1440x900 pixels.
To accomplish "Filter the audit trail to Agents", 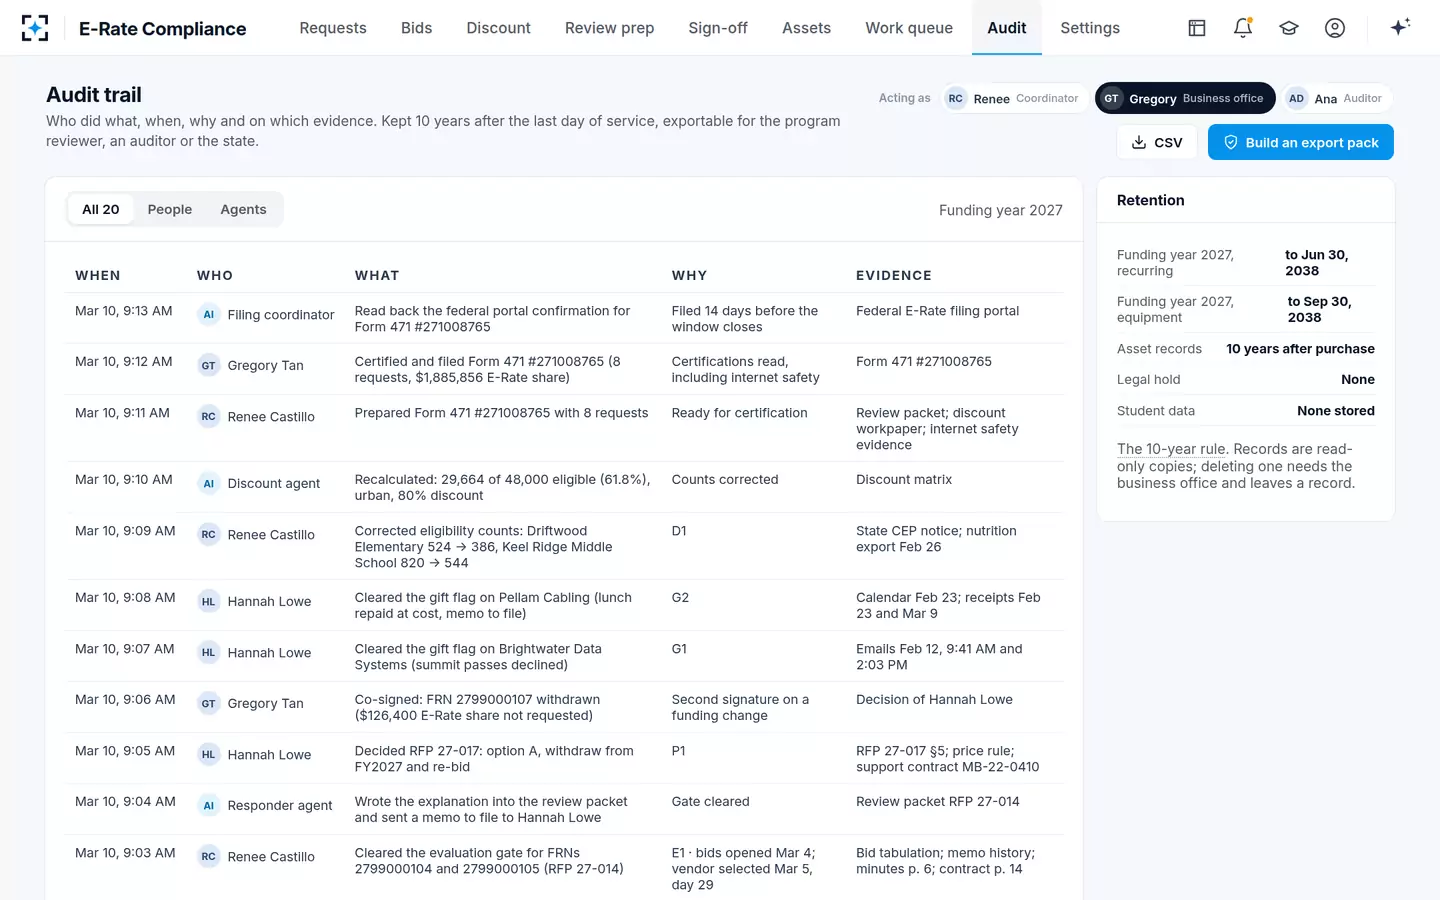I will 243,209.
